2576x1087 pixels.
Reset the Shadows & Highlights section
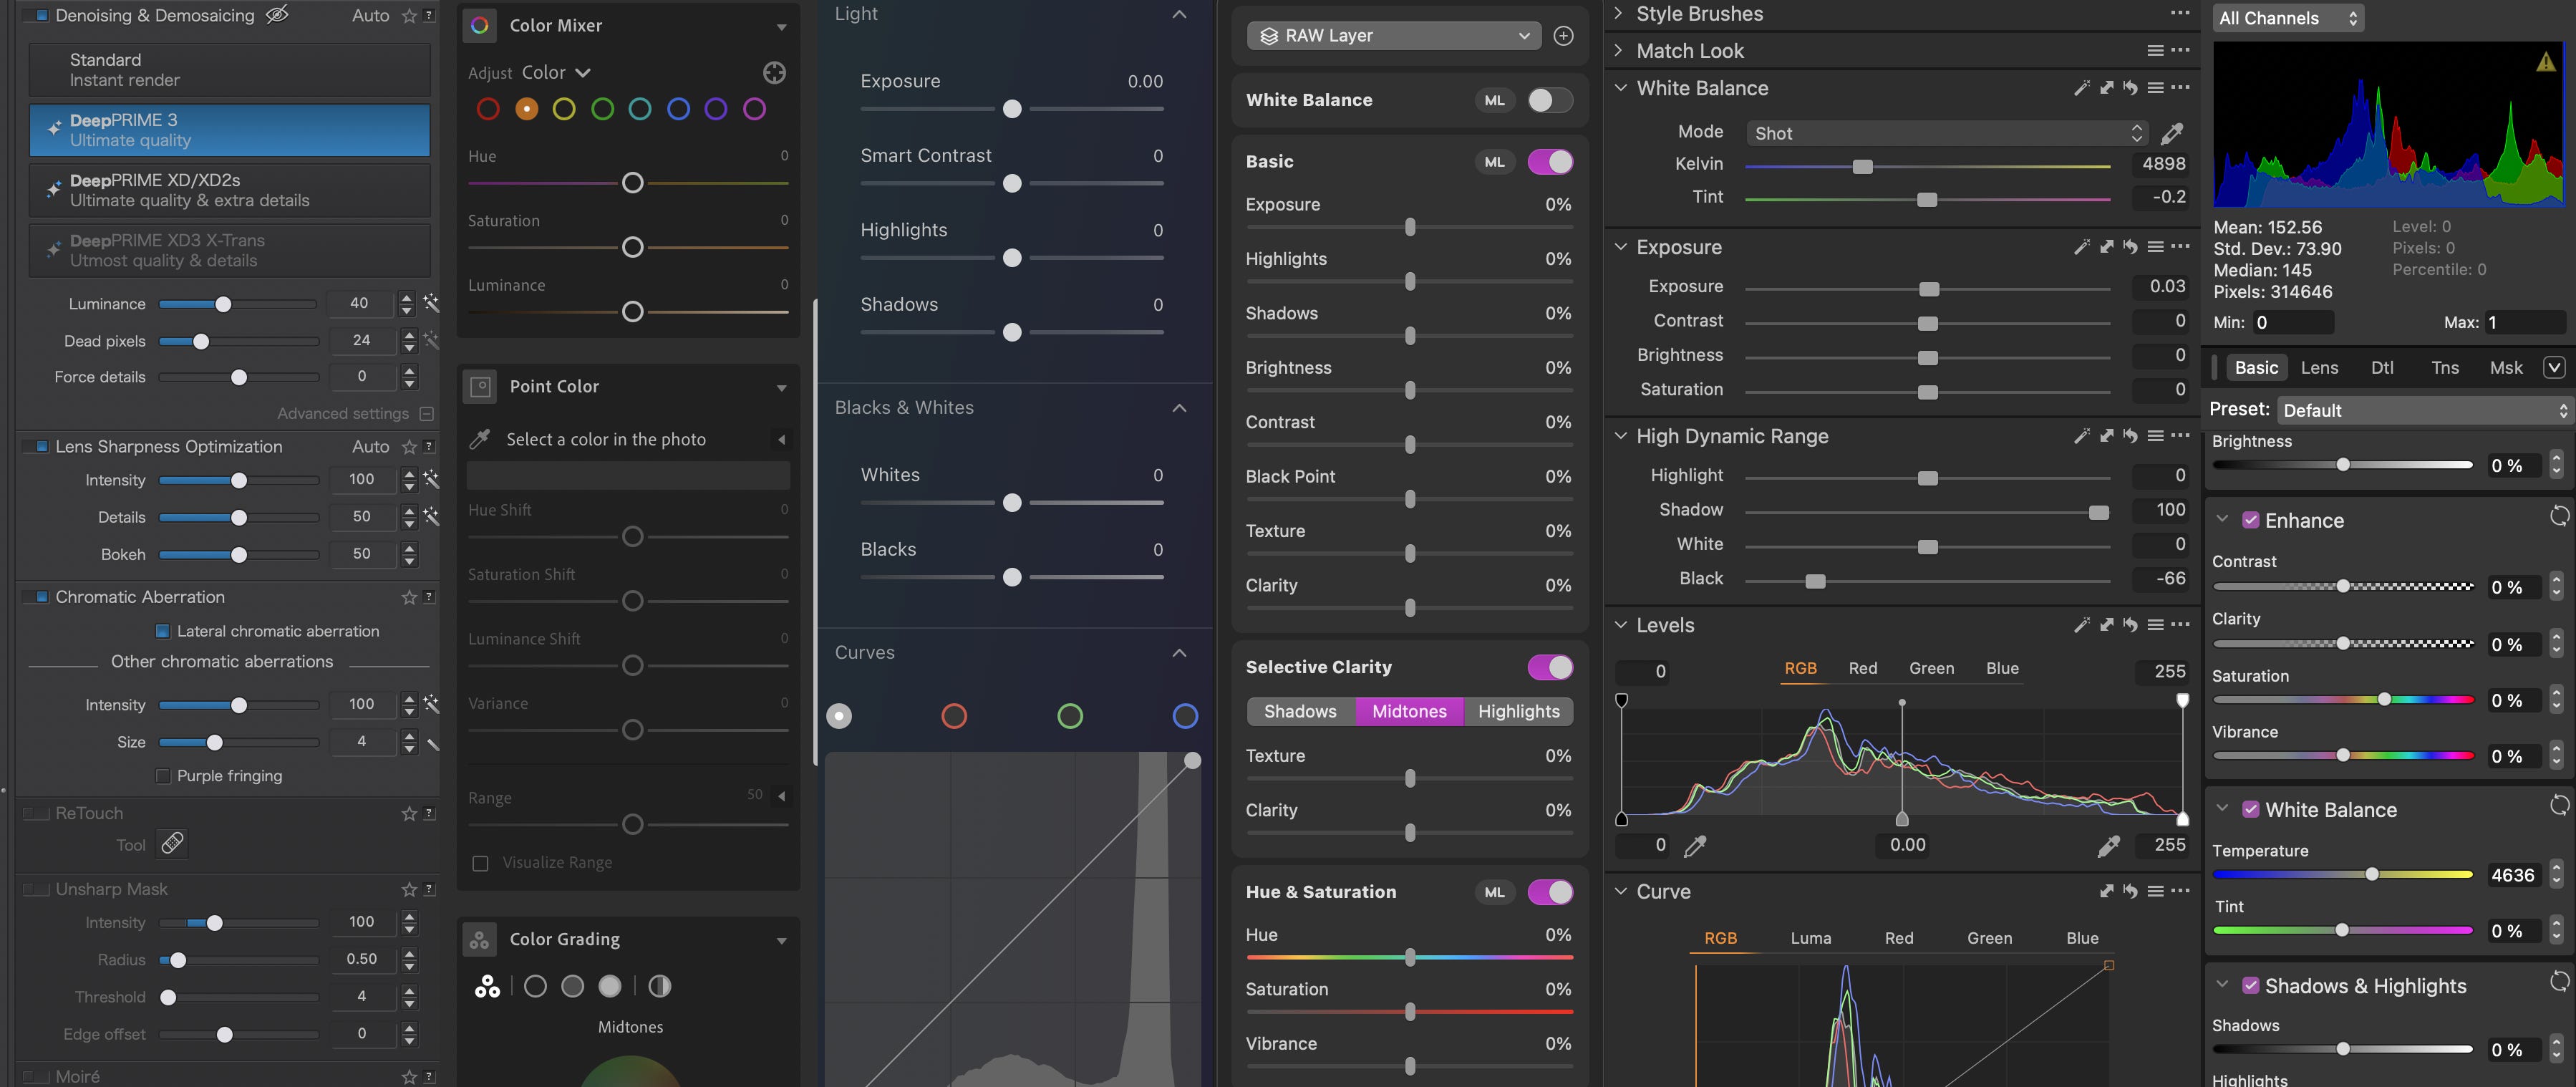[x=2559, y=982]
